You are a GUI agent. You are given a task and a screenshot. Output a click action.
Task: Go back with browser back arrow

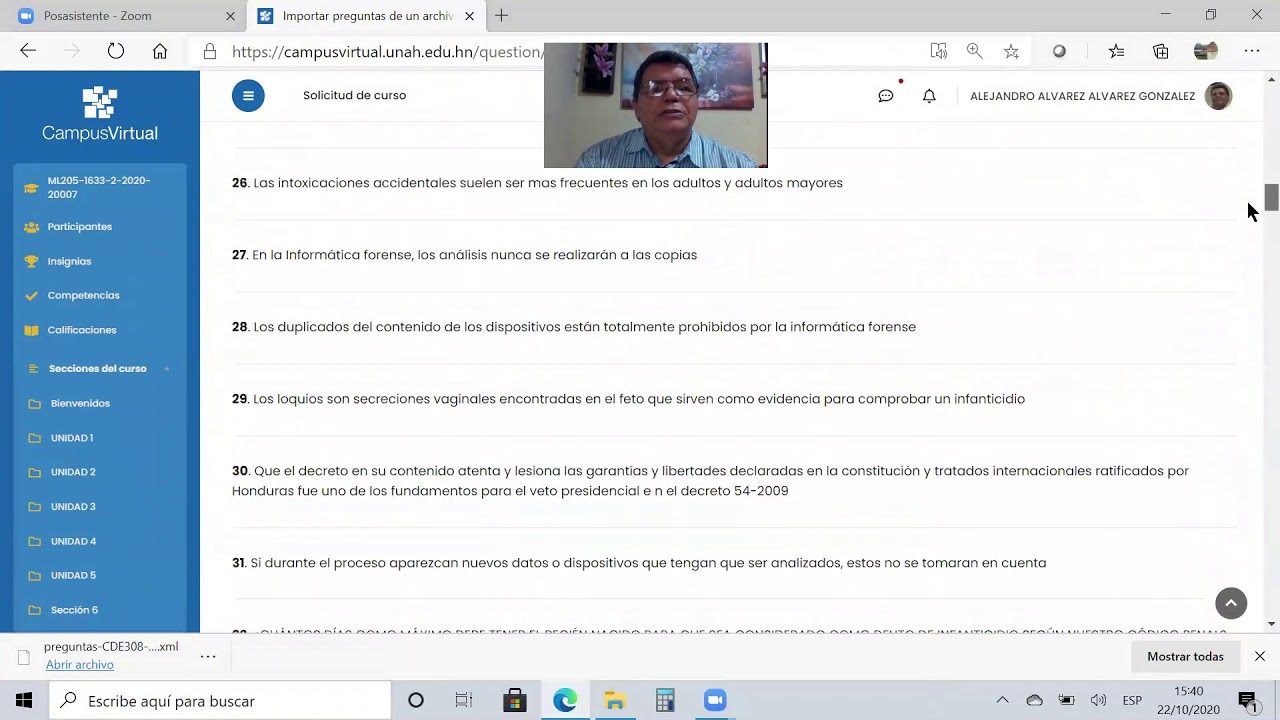pyautogui.click(x=28, y=51)
